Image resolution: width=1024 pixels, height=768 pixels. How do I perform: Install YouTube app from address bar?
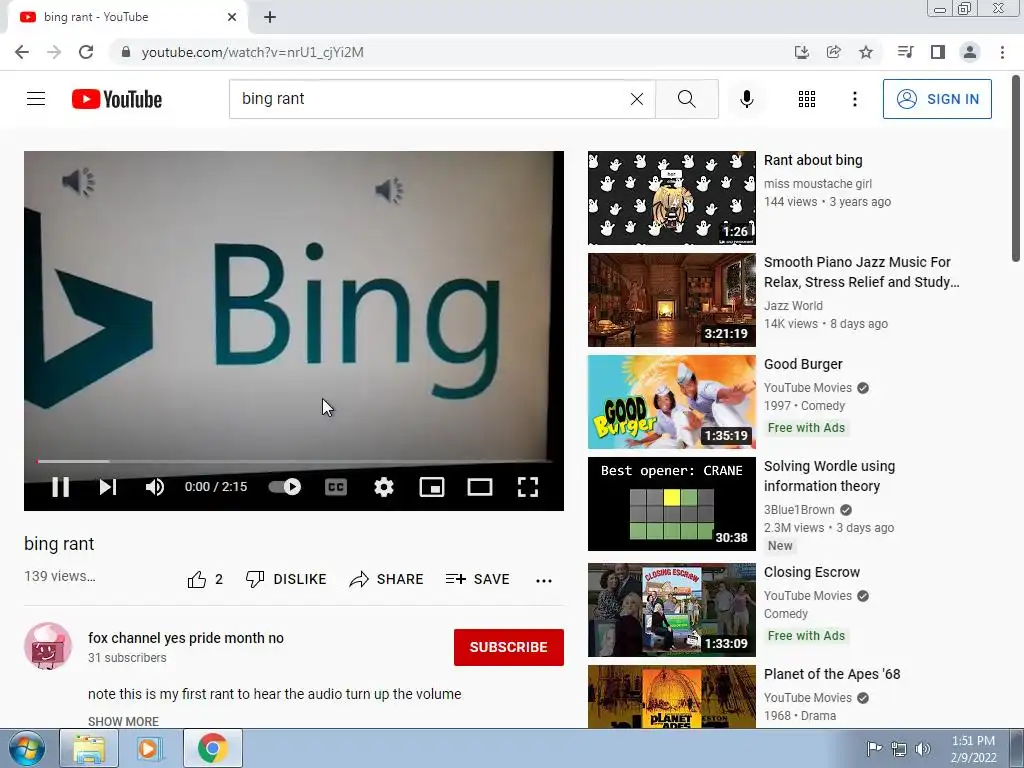(801, 52)
